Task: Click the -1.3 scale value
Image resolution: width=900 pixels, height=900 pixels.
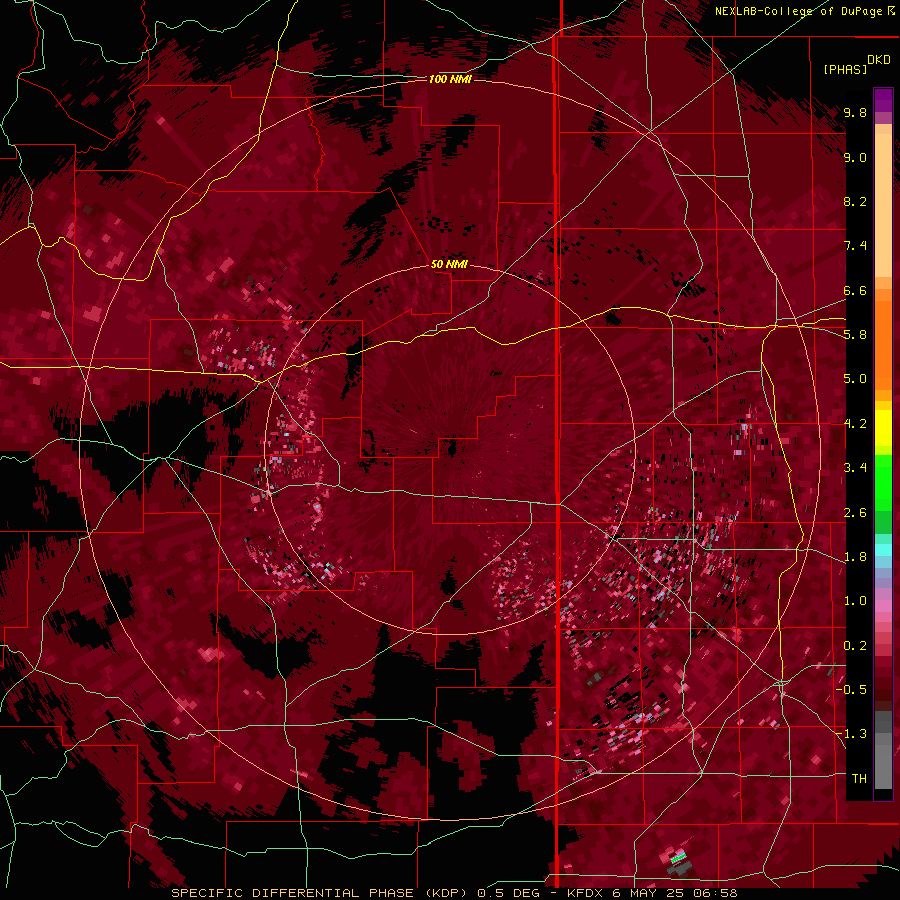Action: pyautogui.click(x=852, y=734)
